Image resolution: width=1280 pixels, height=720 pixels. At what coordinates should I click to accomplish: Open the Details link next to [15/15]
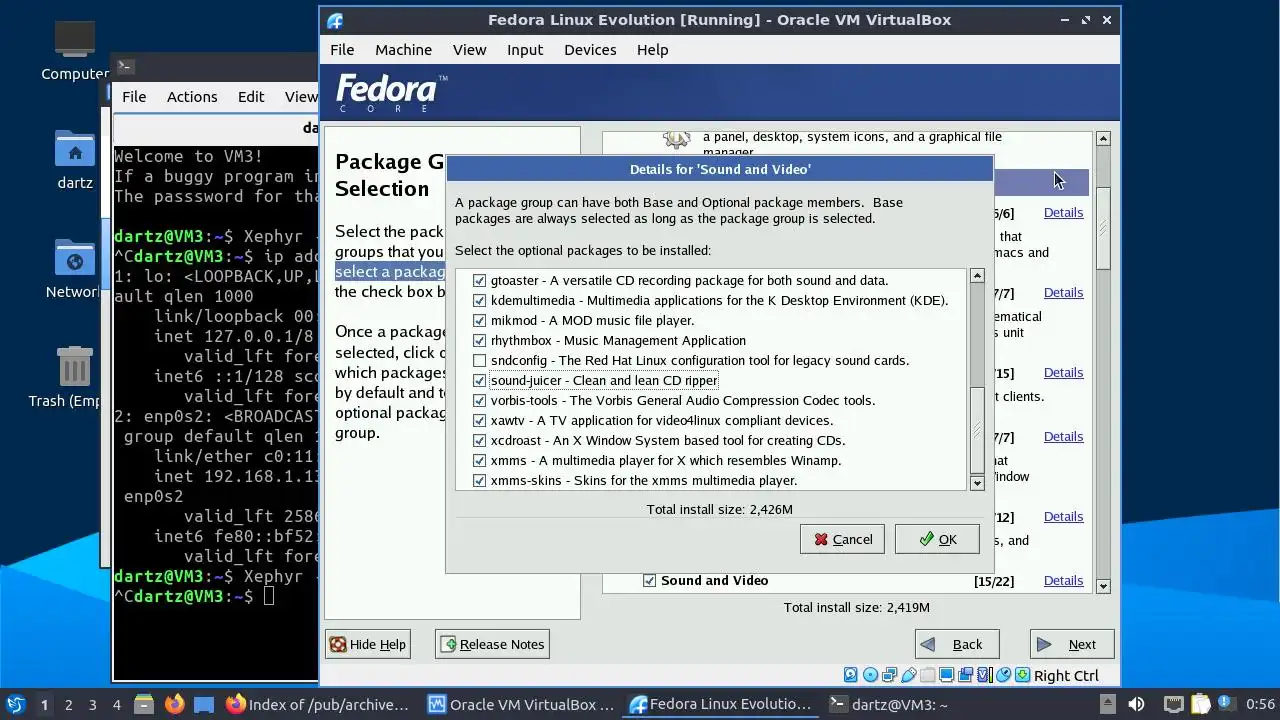pyautogui.click(x=1063, y=373)
